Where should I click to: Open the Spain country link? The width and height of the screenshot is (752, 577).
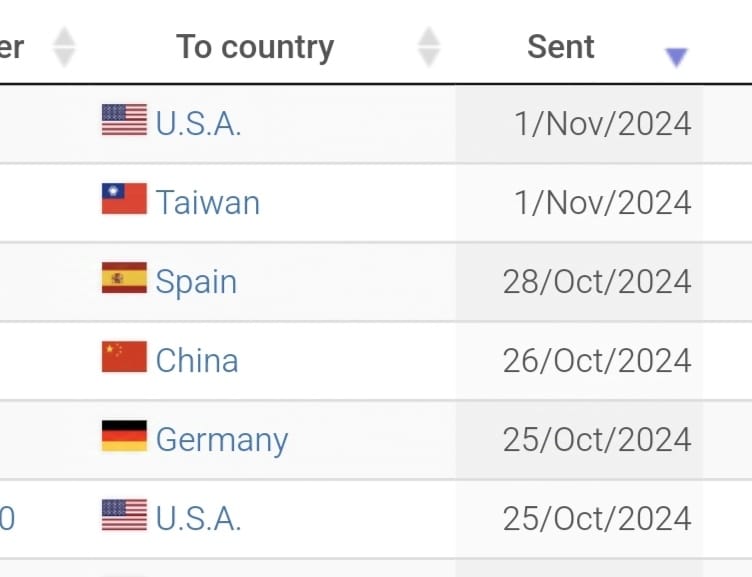196,282
